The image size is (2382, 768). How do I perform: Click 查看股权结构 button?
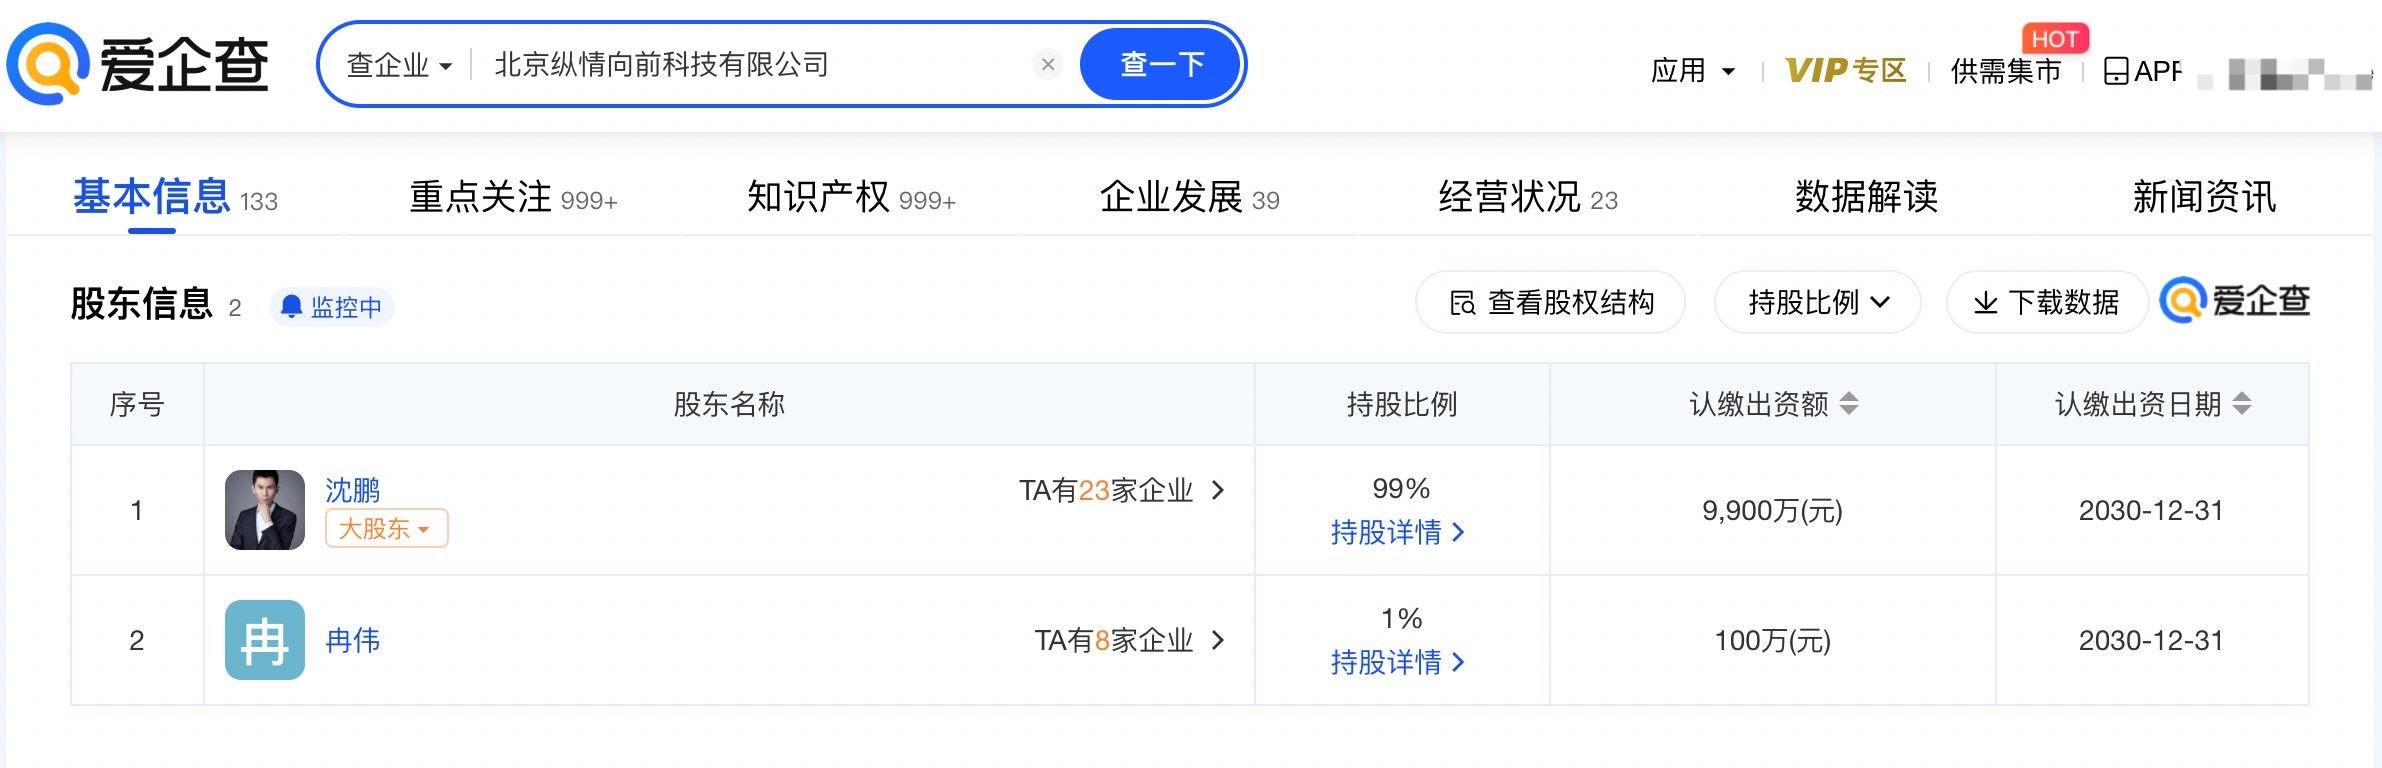click(1550, 302)
